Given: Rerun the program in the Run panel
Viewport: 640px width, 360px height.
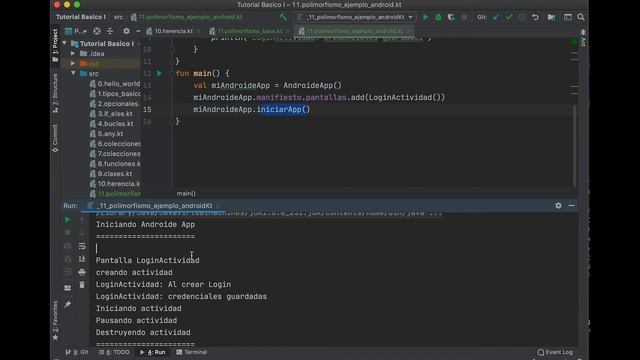Looking at the screenshot, I should (68, 220).
